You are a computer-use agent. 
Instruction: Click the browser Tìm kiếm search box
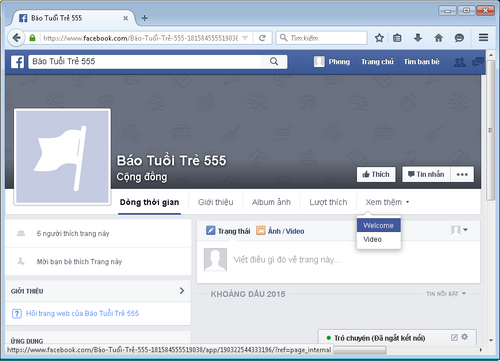coord(322,38)
